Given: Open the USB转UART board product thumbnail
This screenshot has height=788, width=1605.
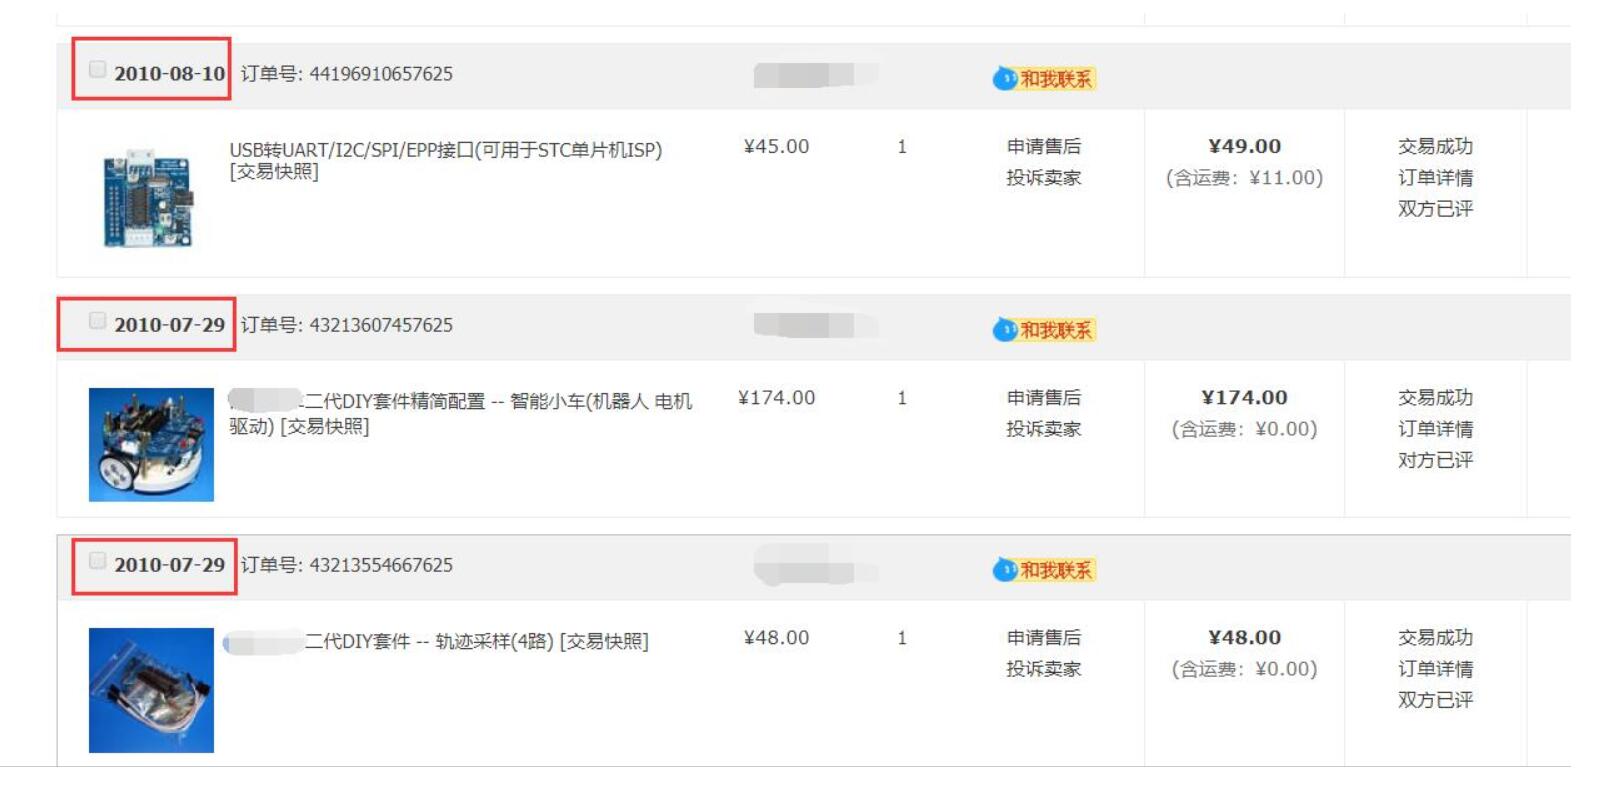Looking at the screenshot, I should [x=148, y=197].
